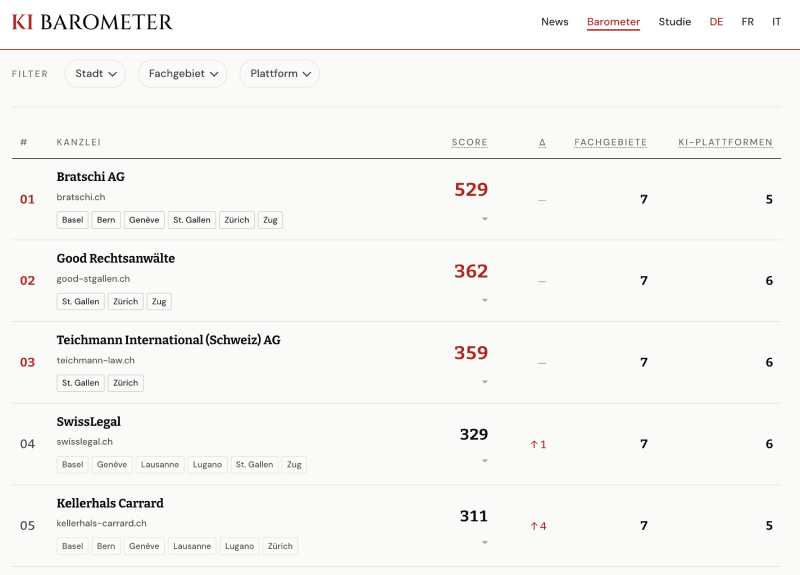Sort table by delta column header
This screenshot has width=800, height=575.
click(542, 142)
